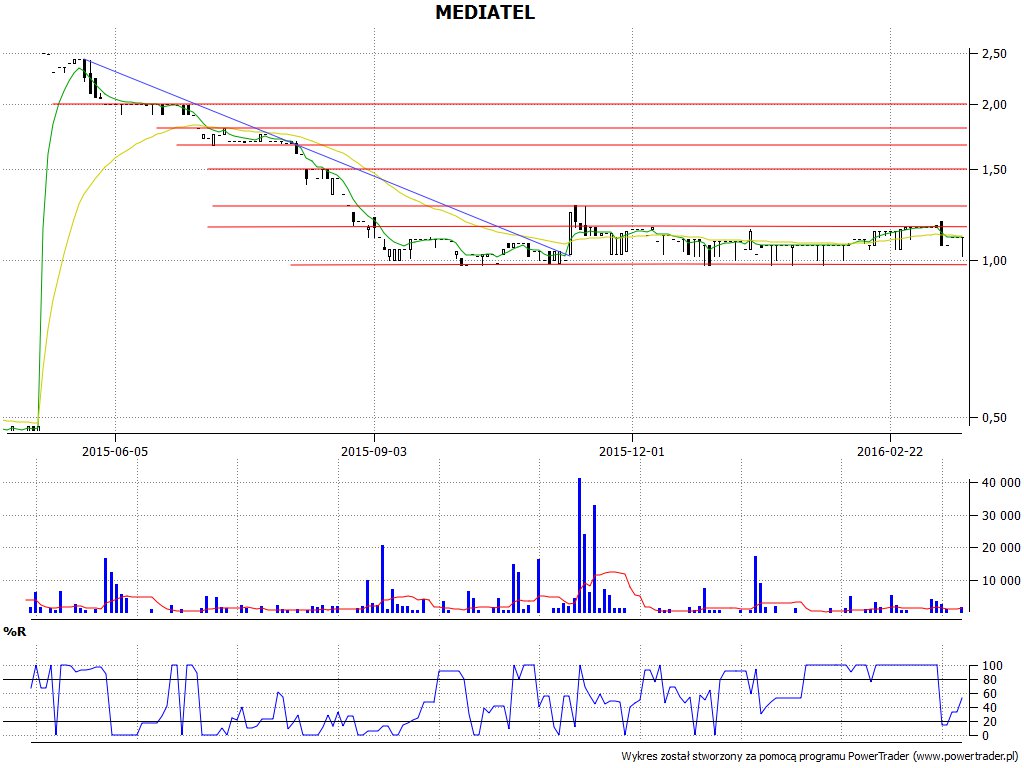The image size is (1024, 768).
Task: Click the 40 value on %R axis
Action: 990,708
